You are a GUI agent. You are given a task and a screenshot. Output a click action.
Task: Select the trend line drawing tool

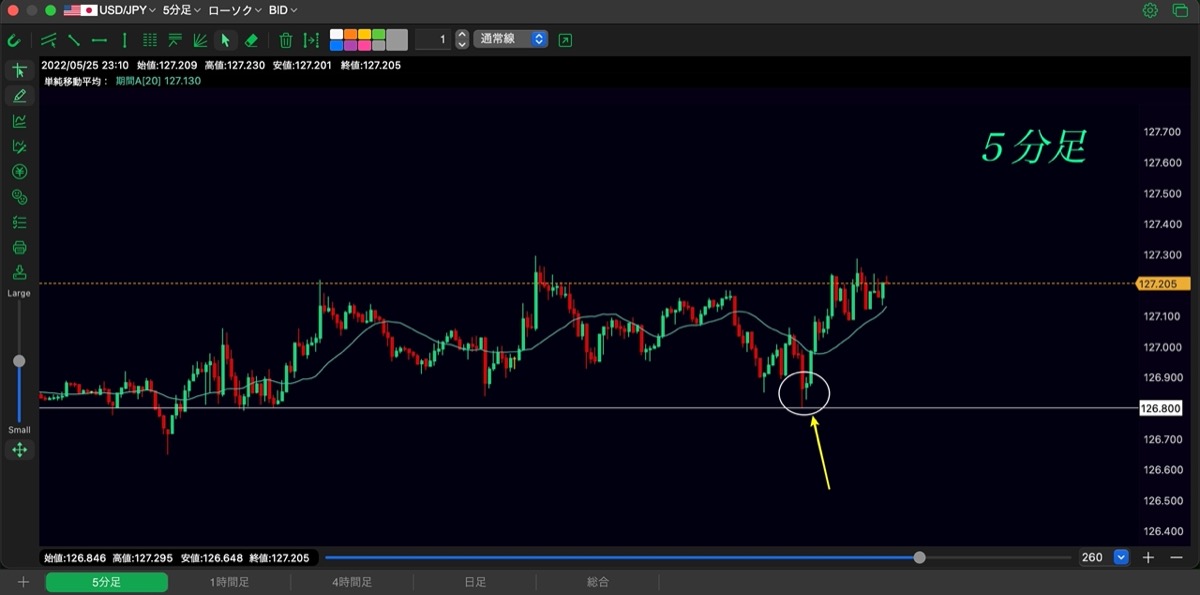[x=49, y=40]
